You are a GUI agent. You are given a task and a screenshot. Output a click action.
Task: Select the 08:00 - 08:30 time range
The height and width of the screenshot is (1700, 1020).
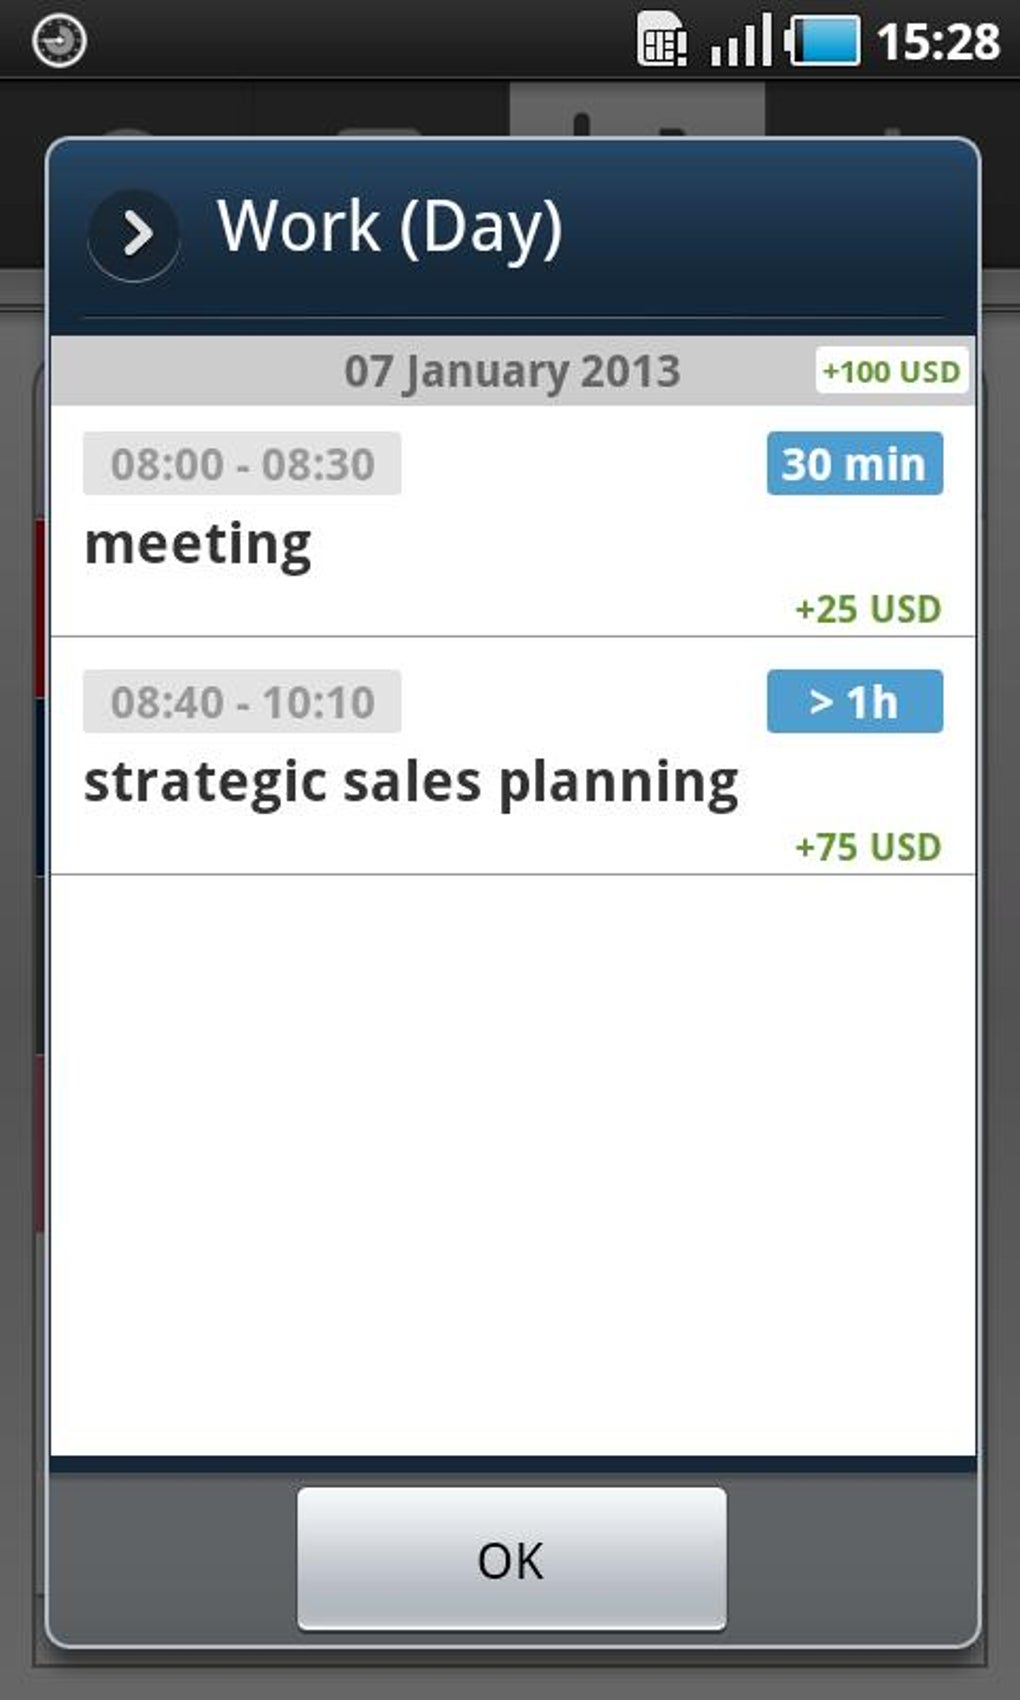coord(242,464)
